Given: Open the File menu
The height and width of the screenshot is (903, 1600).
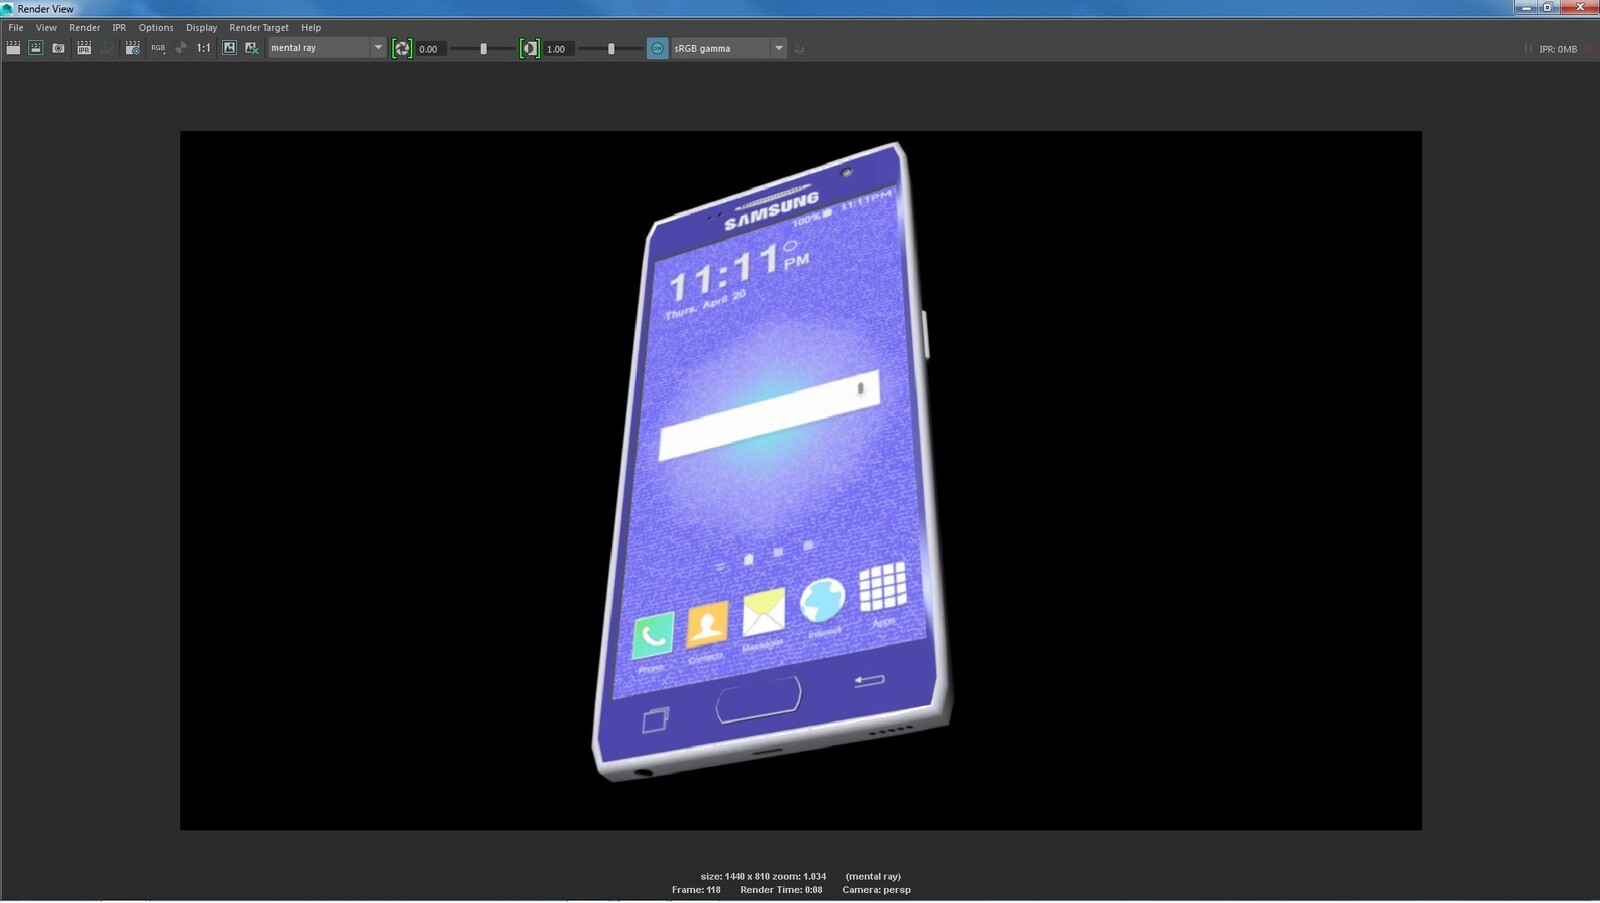Looking at the screenshot, I should [15, 28].
